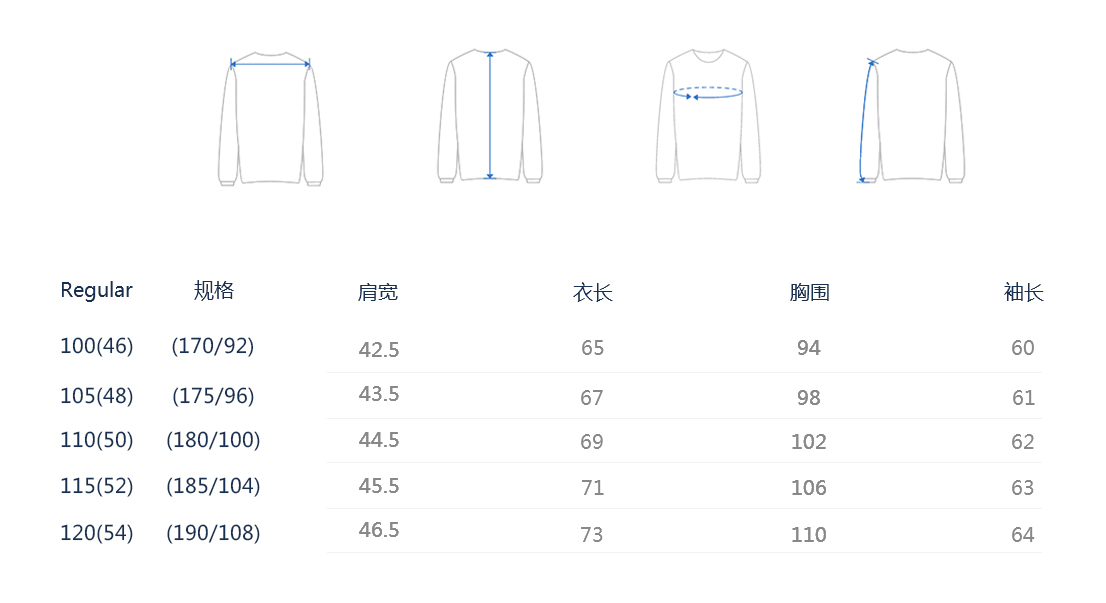This screenshot has height=603, width=1106.
Task: Select the 115(52) size row label
Action: (96, 486)
